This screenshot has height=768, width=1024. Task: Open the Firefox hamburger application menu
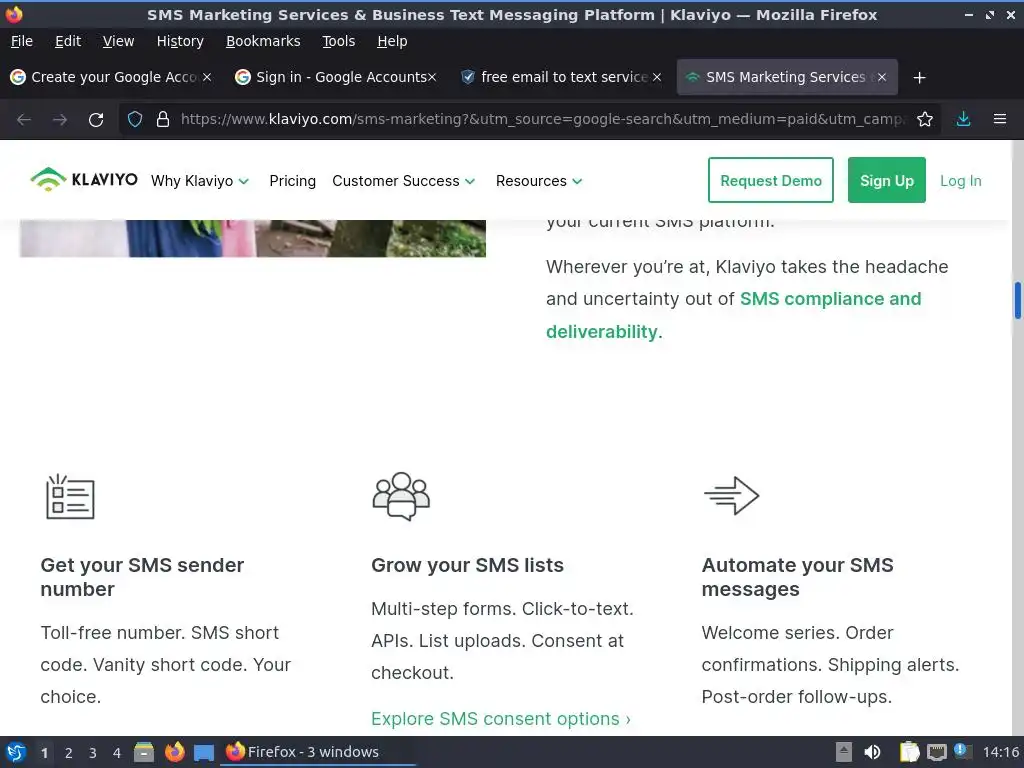(x=999, y=119)
